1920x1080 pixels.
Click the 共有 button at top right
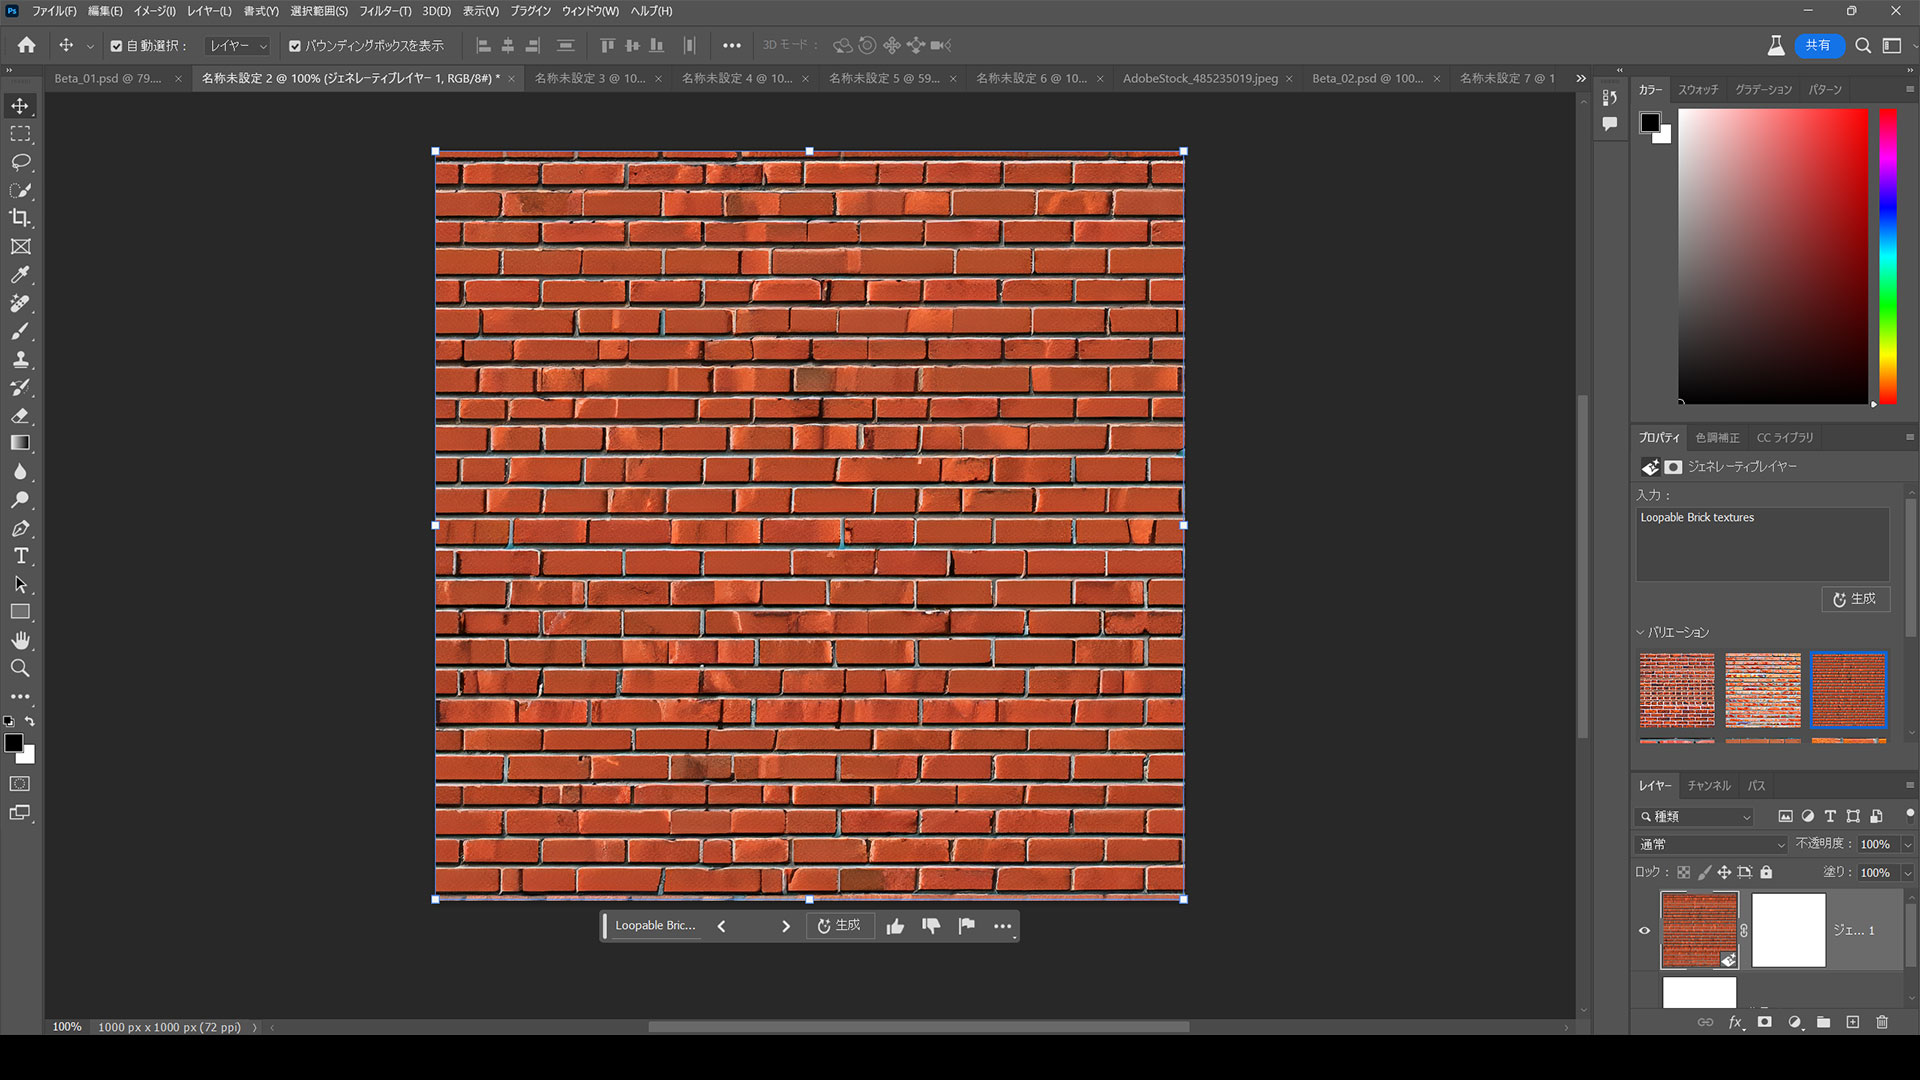[1819, 46]
